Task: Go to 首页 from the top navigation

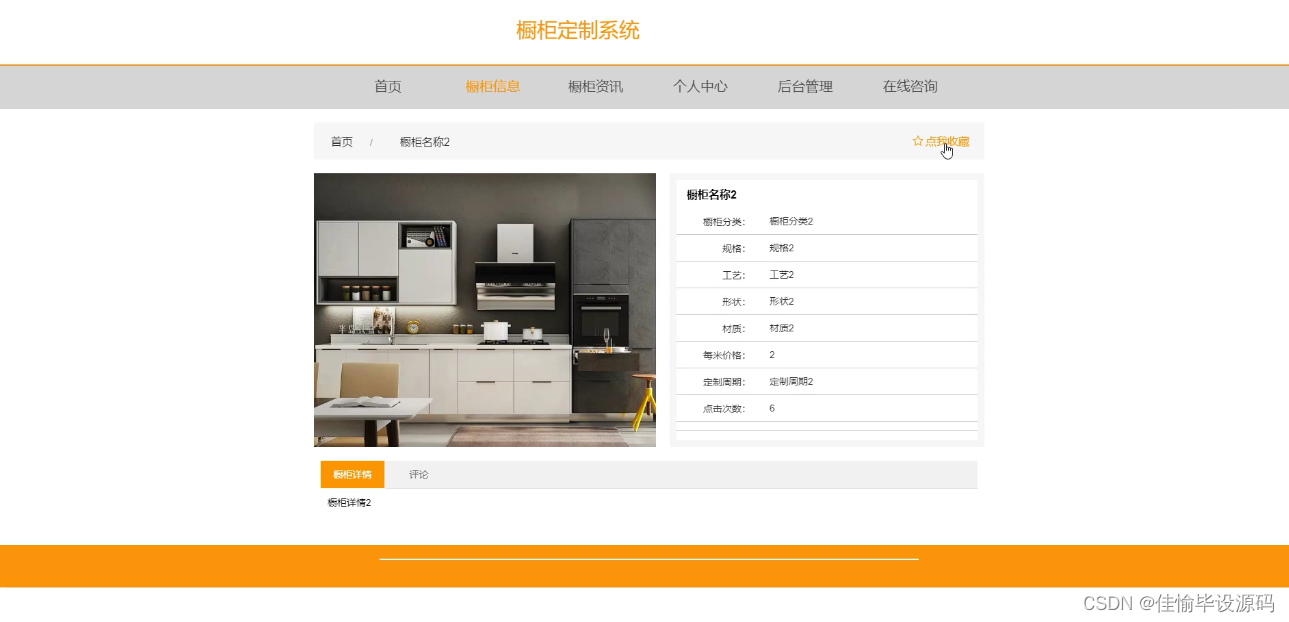Action: pos(387,87)
